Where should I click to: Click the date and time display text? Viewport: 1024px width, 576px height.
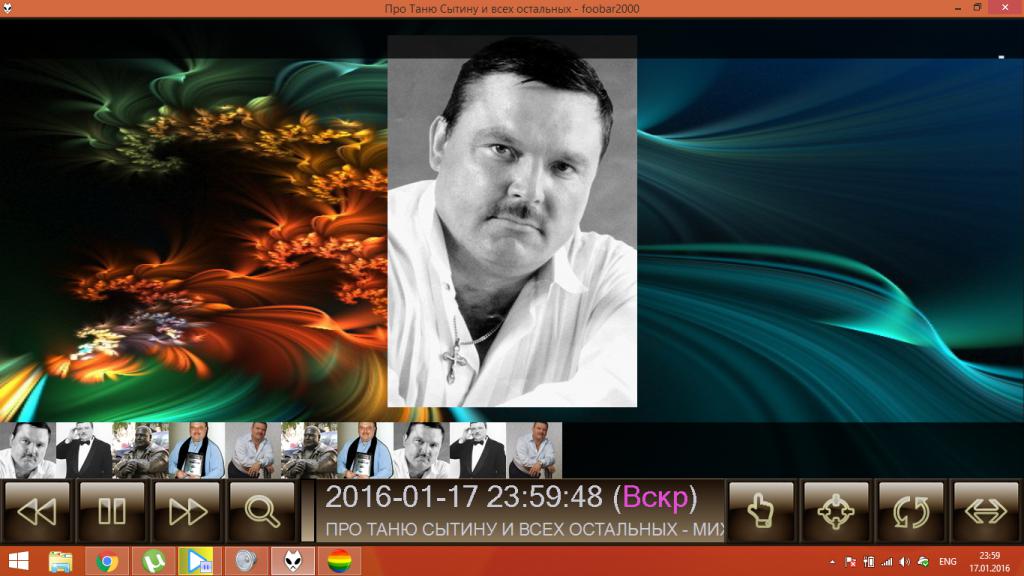(x=511, y=498)
